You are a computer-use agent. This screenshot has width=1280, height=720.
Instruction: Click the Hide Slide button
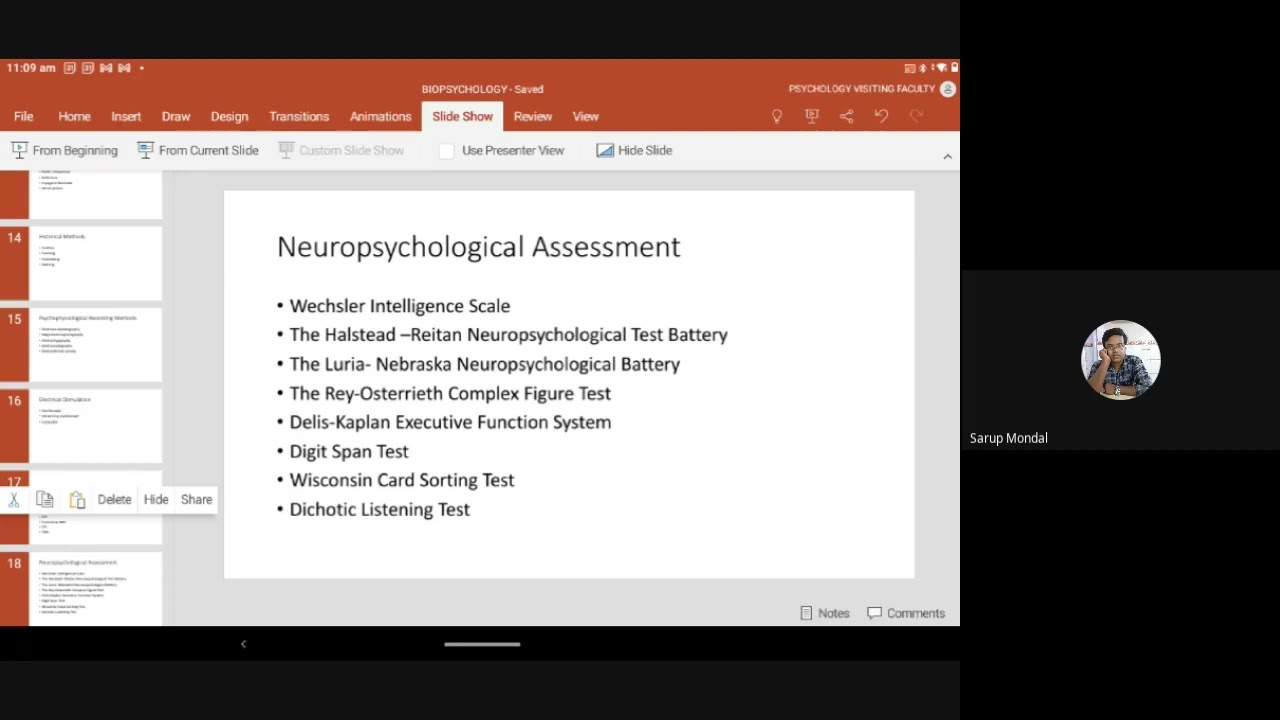[x=634, y=150]
